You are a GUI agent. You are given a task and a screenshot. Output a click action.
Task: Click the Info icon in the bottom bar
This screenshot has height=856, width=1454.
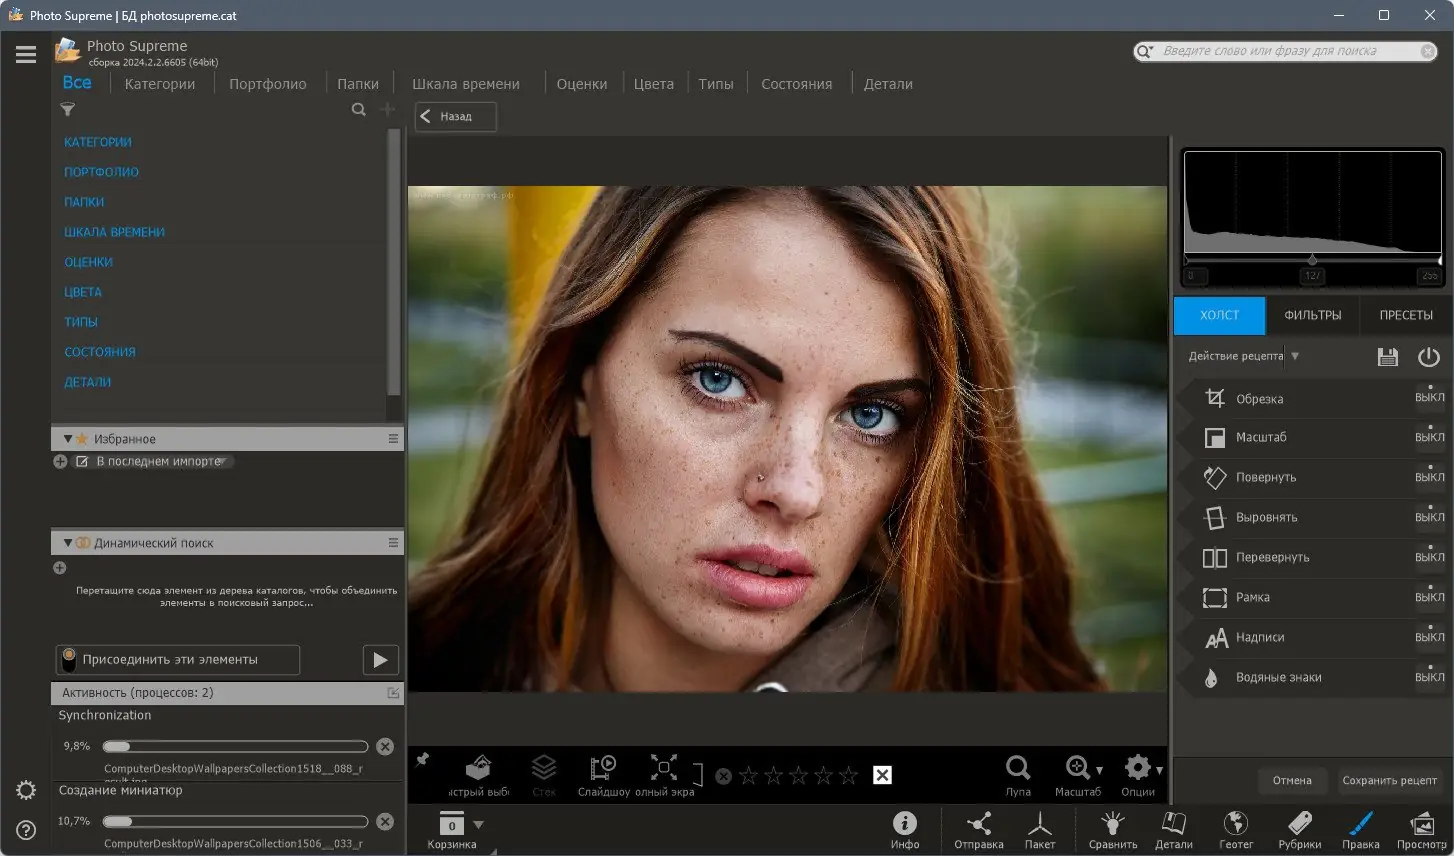coord(904,823)
